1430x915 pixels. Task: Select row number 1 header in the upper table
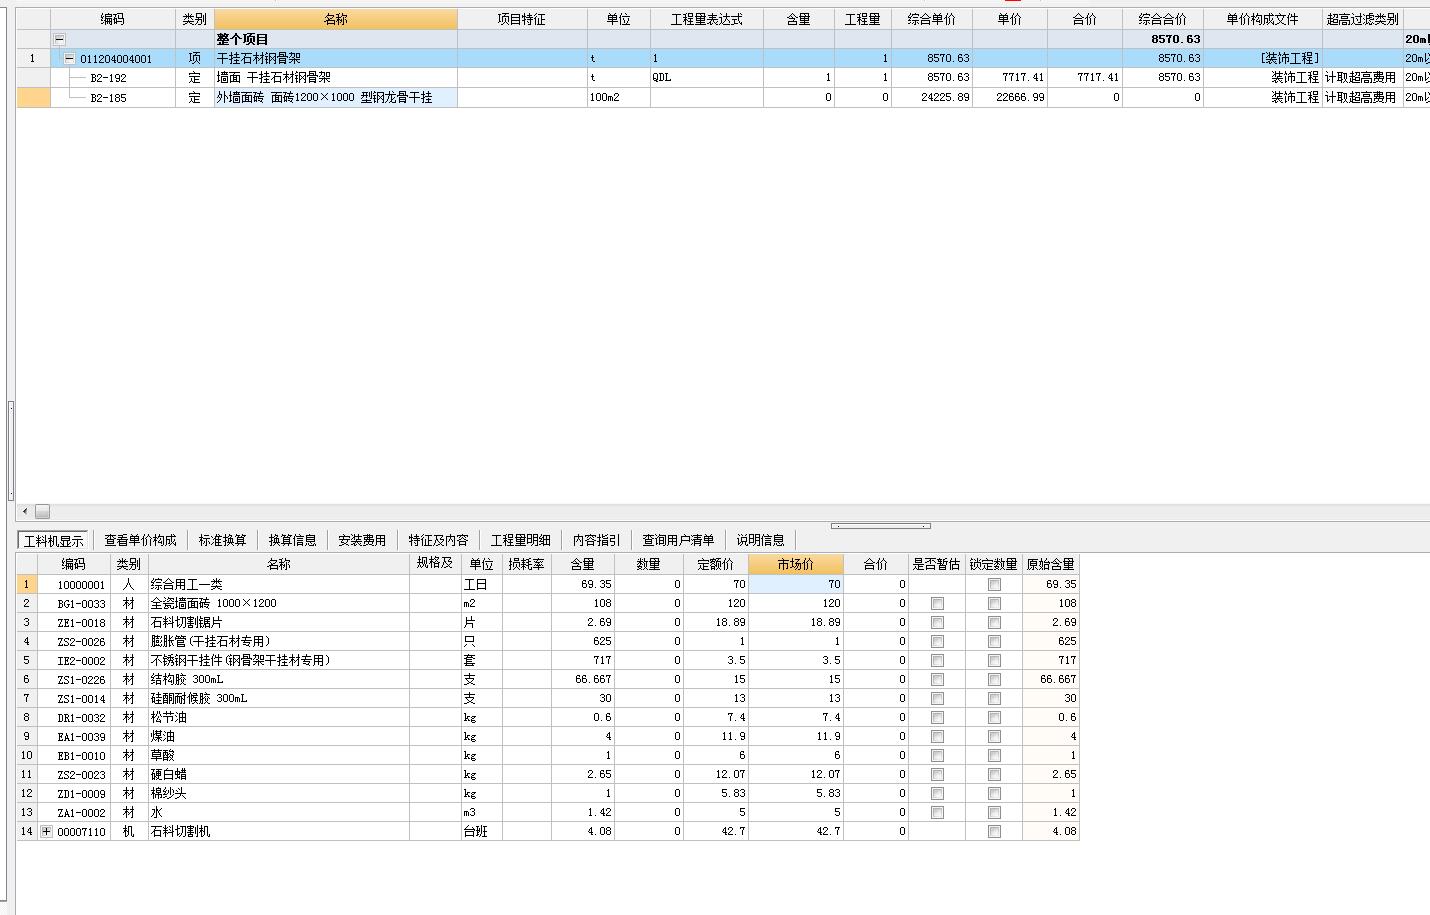click(x=33, y=58)
